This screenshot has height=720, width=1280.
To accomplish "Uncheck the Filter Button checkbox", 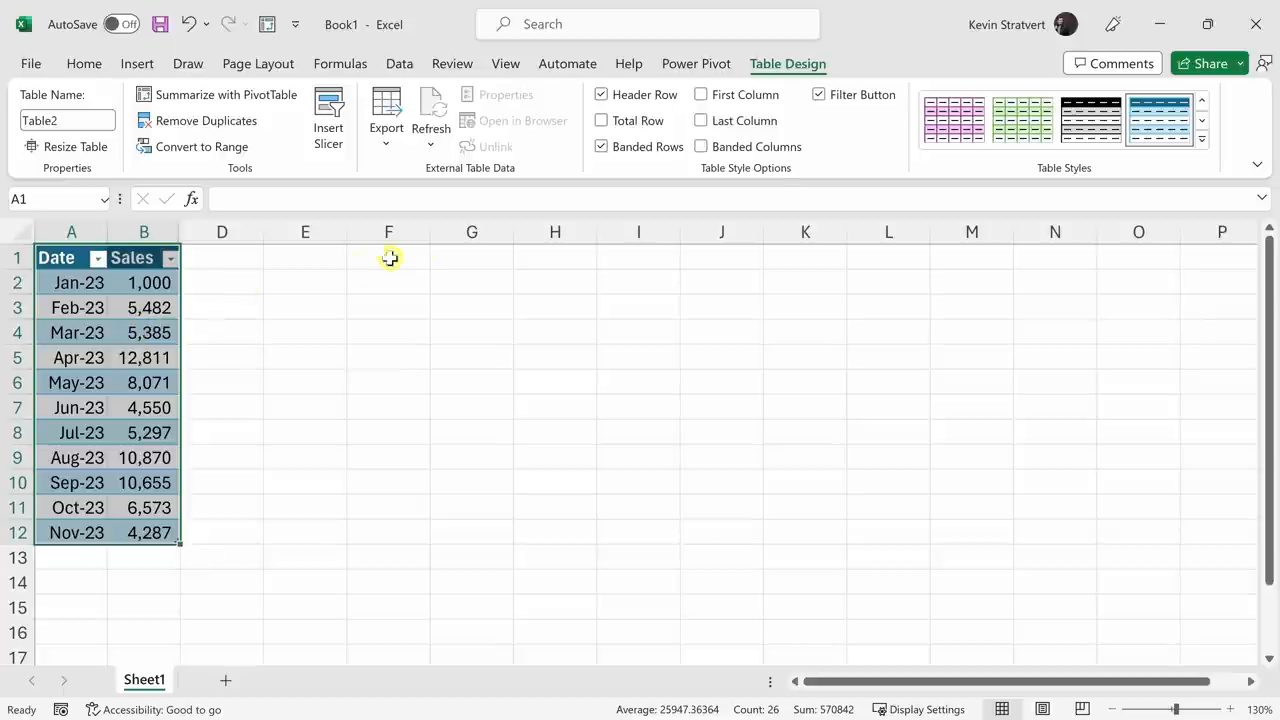I will click(x=819, y=94).
